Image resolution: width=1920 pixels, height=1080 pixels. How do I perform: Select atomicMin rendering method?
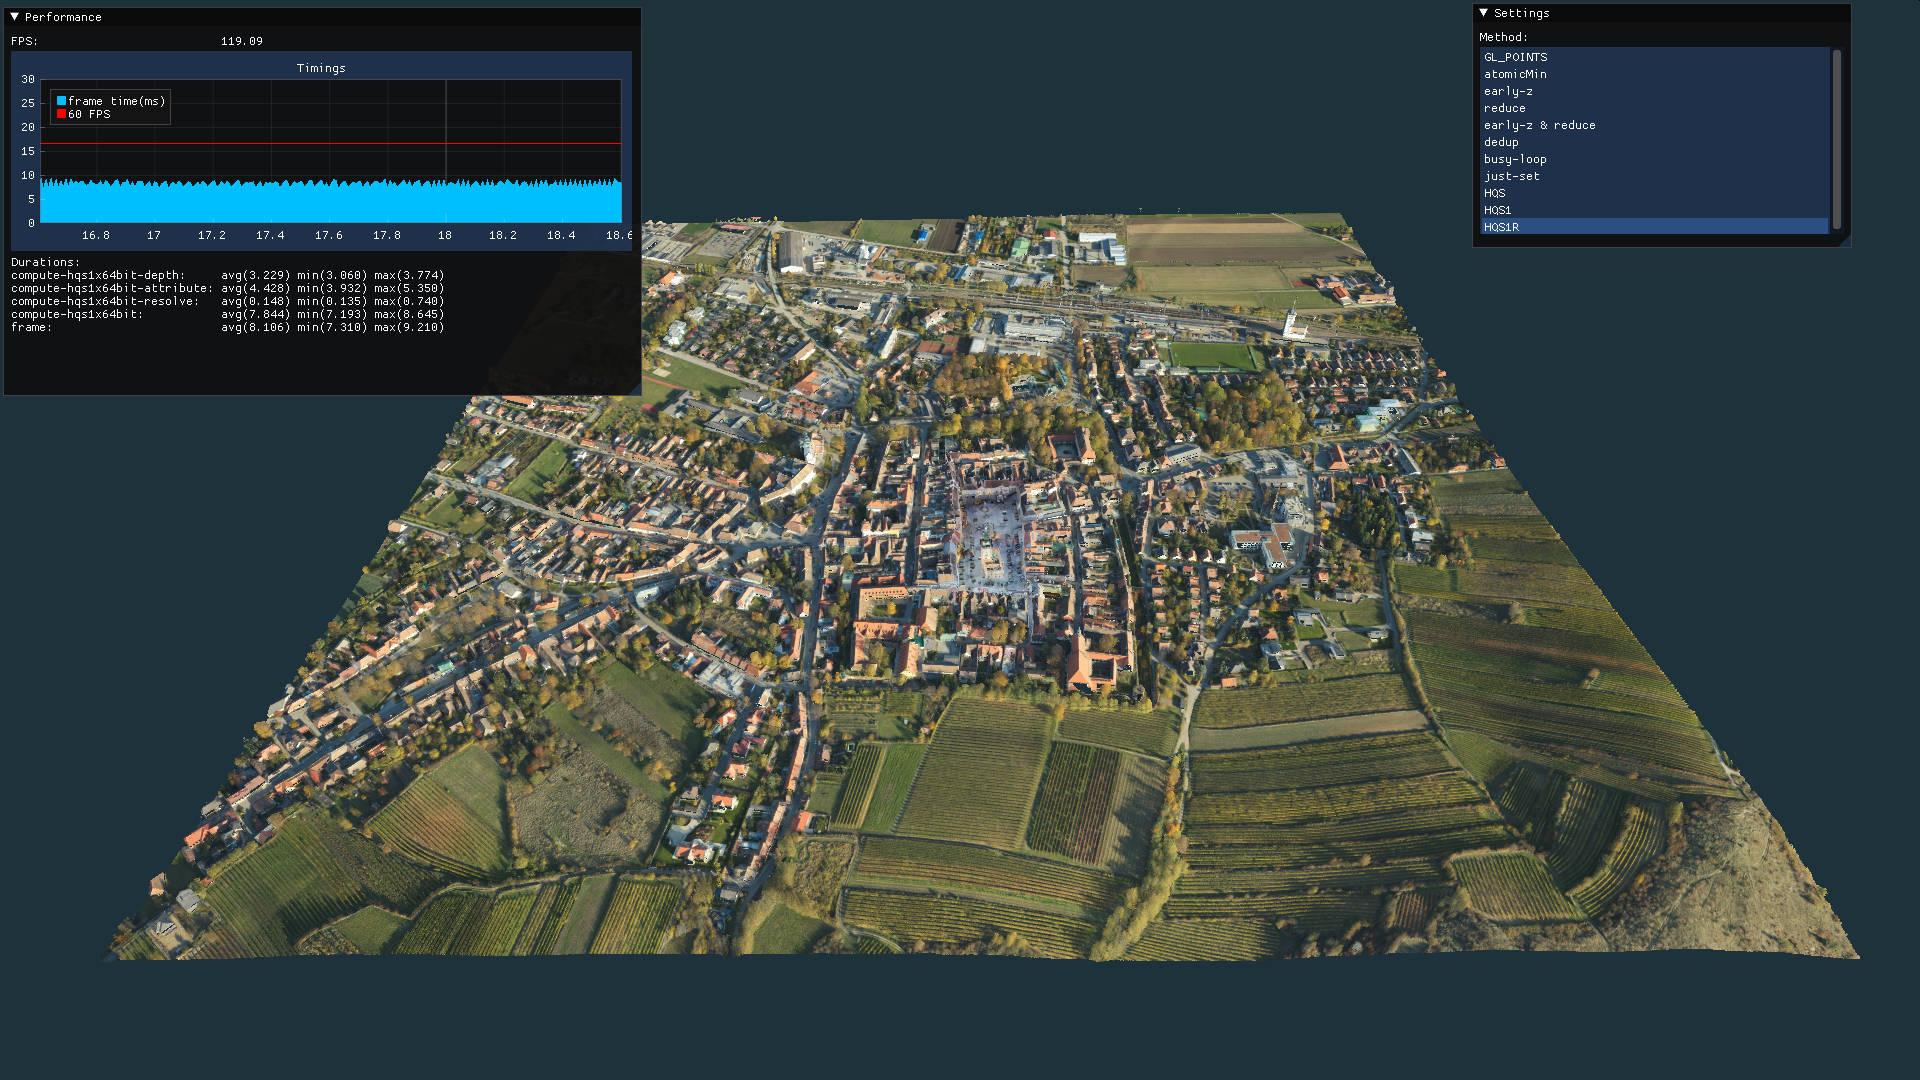[x=1515, y=74]
